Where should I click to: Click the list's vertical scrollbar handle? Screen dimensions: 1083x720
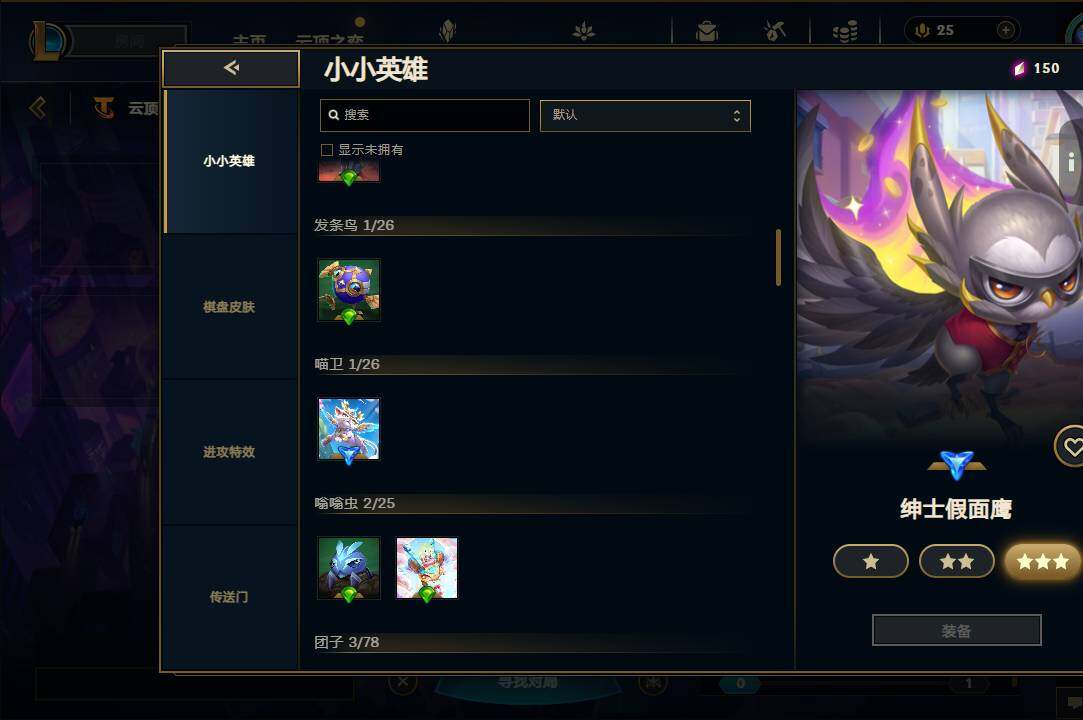coord(778,257)
